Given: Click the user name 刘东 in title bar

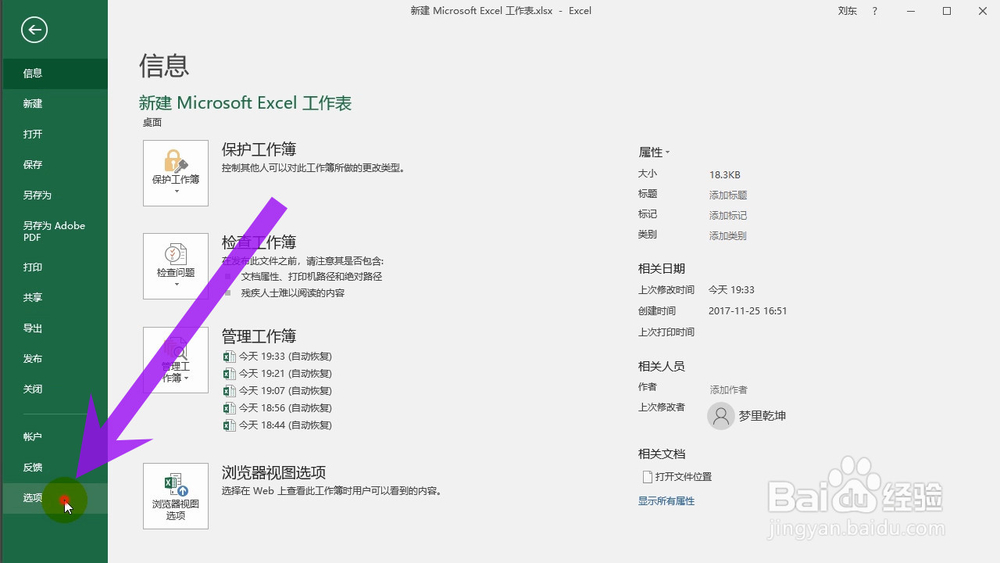Looking at the screenshot, I should tap(847, 11).
